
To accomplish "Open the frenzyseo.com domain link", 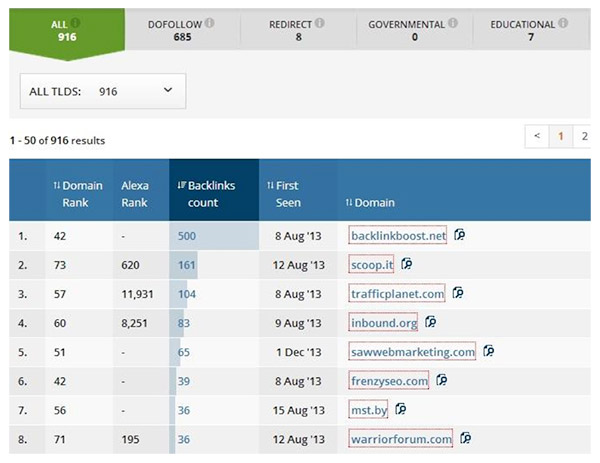I will 389,381.
